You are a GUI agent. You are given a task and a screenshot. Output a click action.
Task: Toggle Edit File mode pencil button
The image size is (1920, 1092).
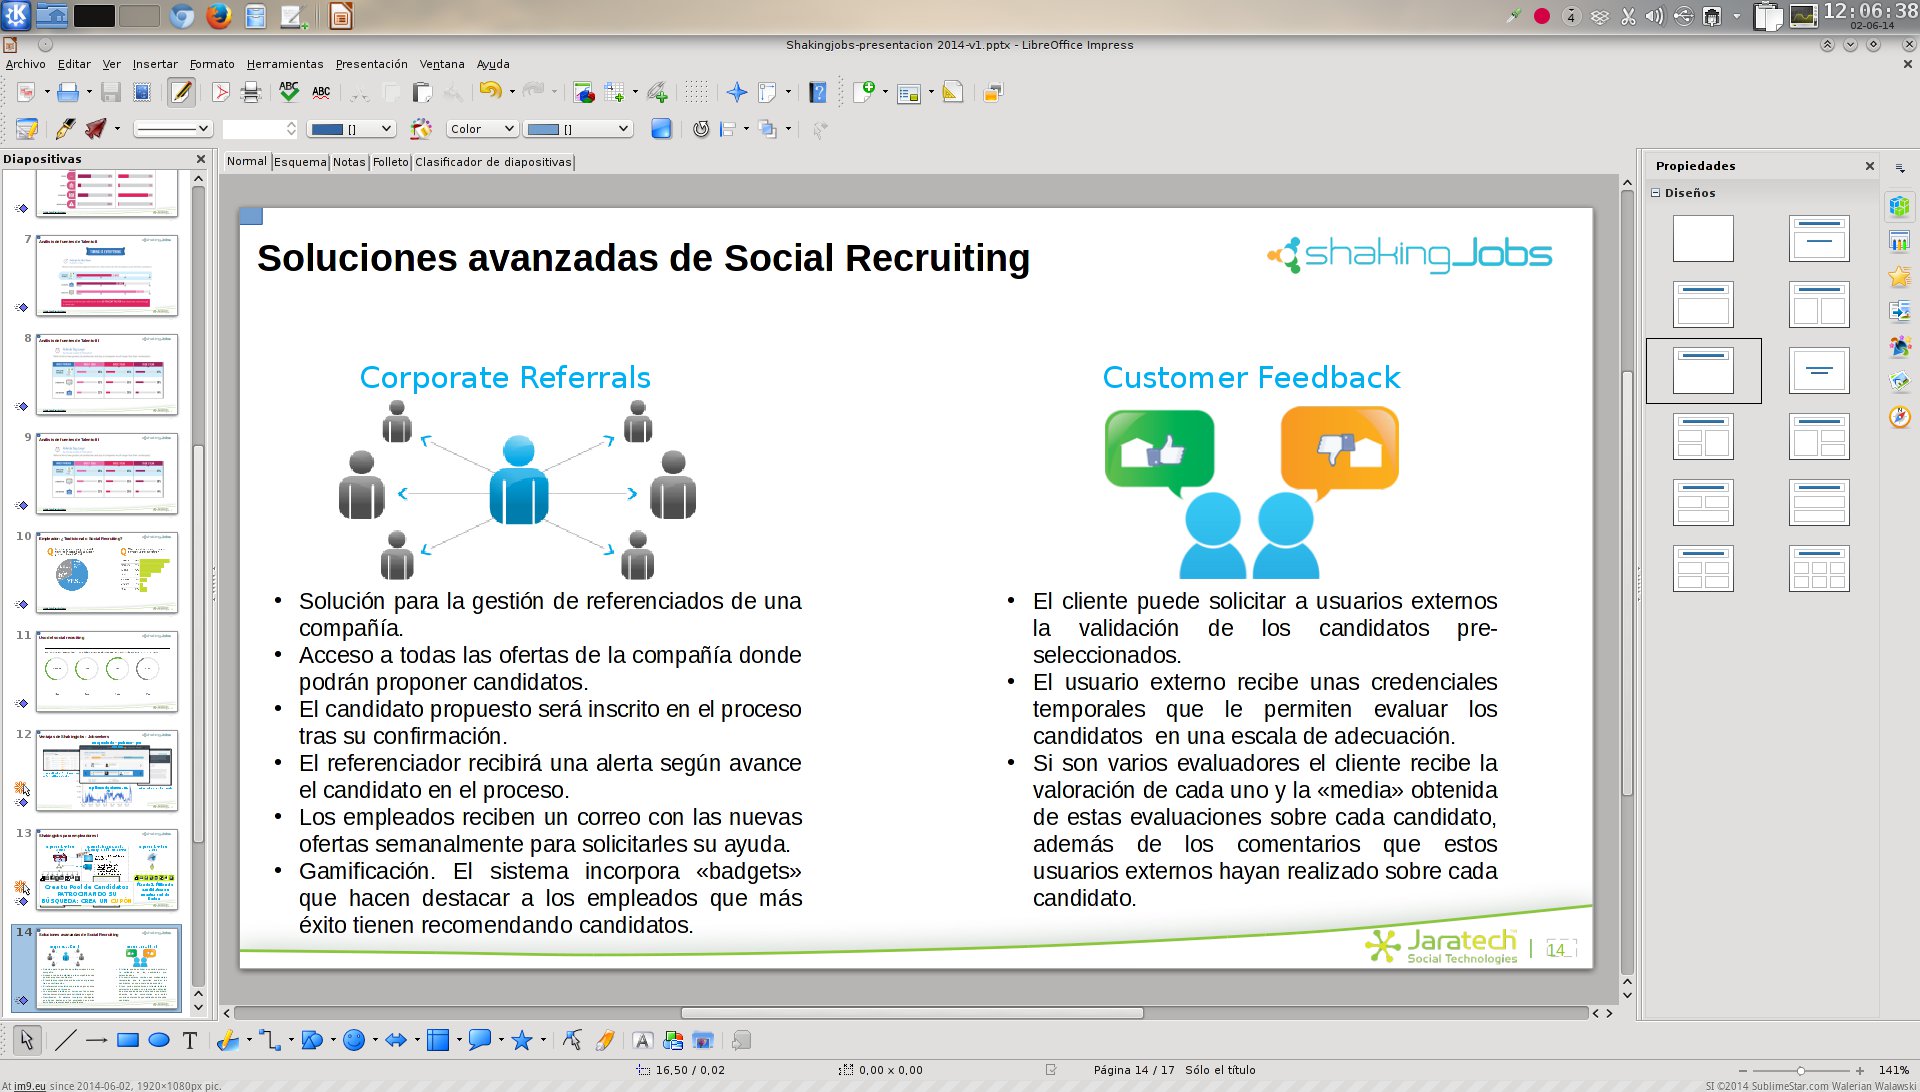click(181, 93)
